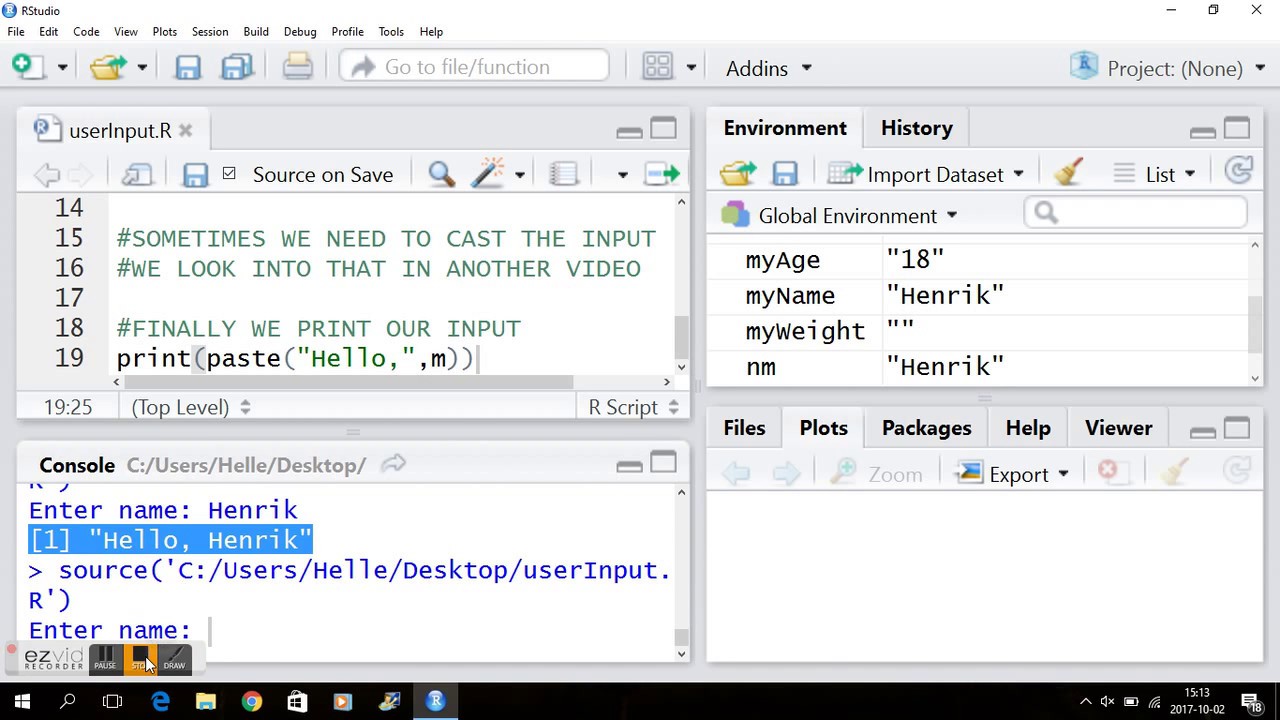The height and width of the screenshot is (720, 1280).
Task: Save all open documents icon
Action: coord(238,67)
